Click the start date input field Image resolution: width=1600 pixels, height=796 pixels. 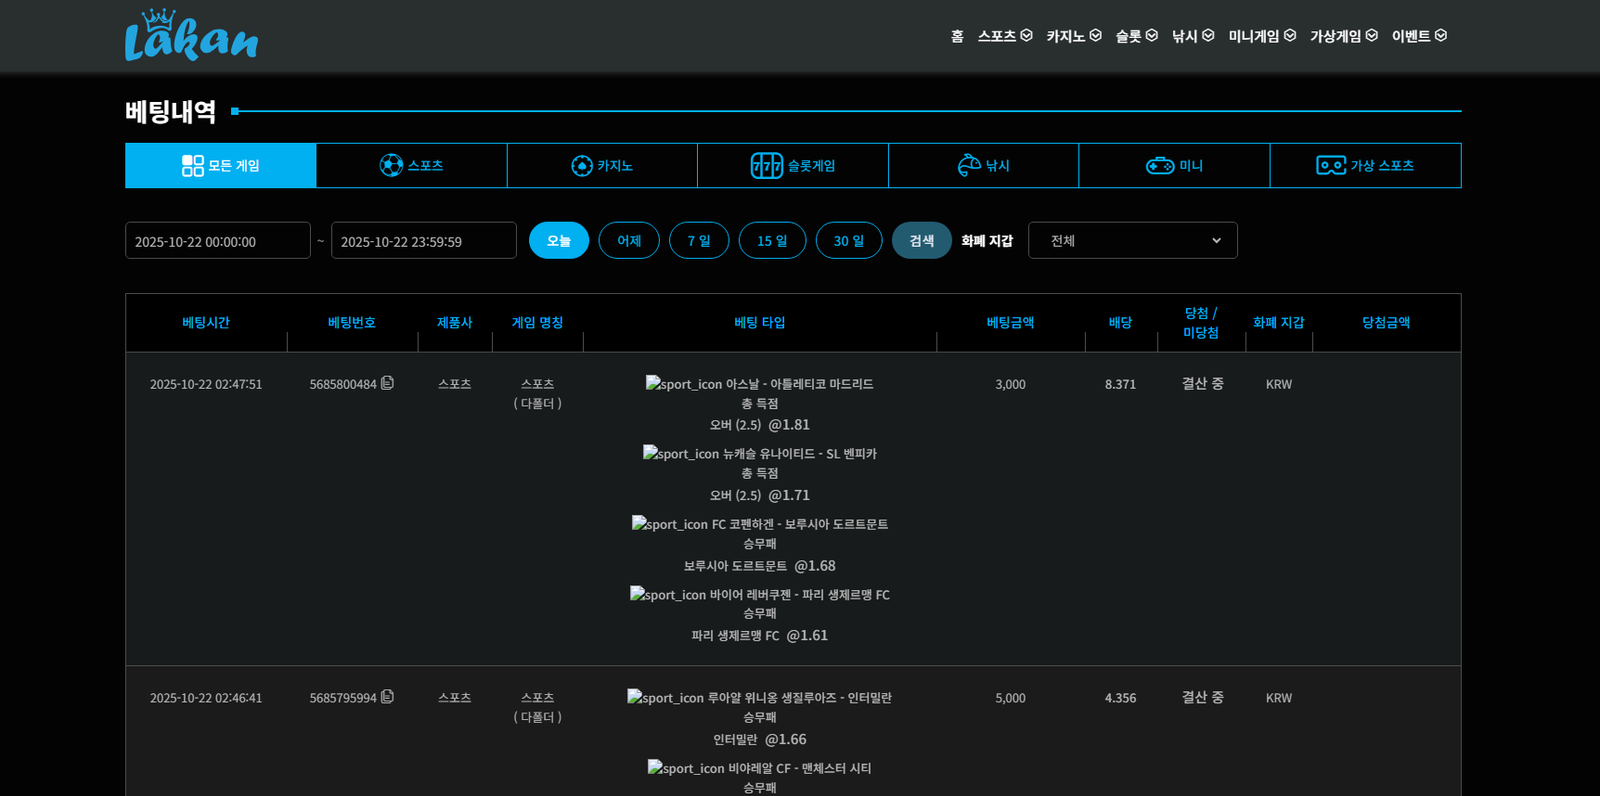point(218,241)
